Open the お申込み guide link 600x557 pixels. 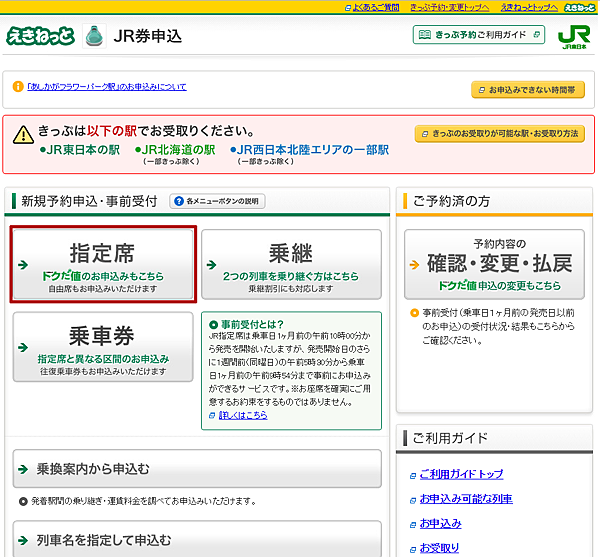[440, 523]
